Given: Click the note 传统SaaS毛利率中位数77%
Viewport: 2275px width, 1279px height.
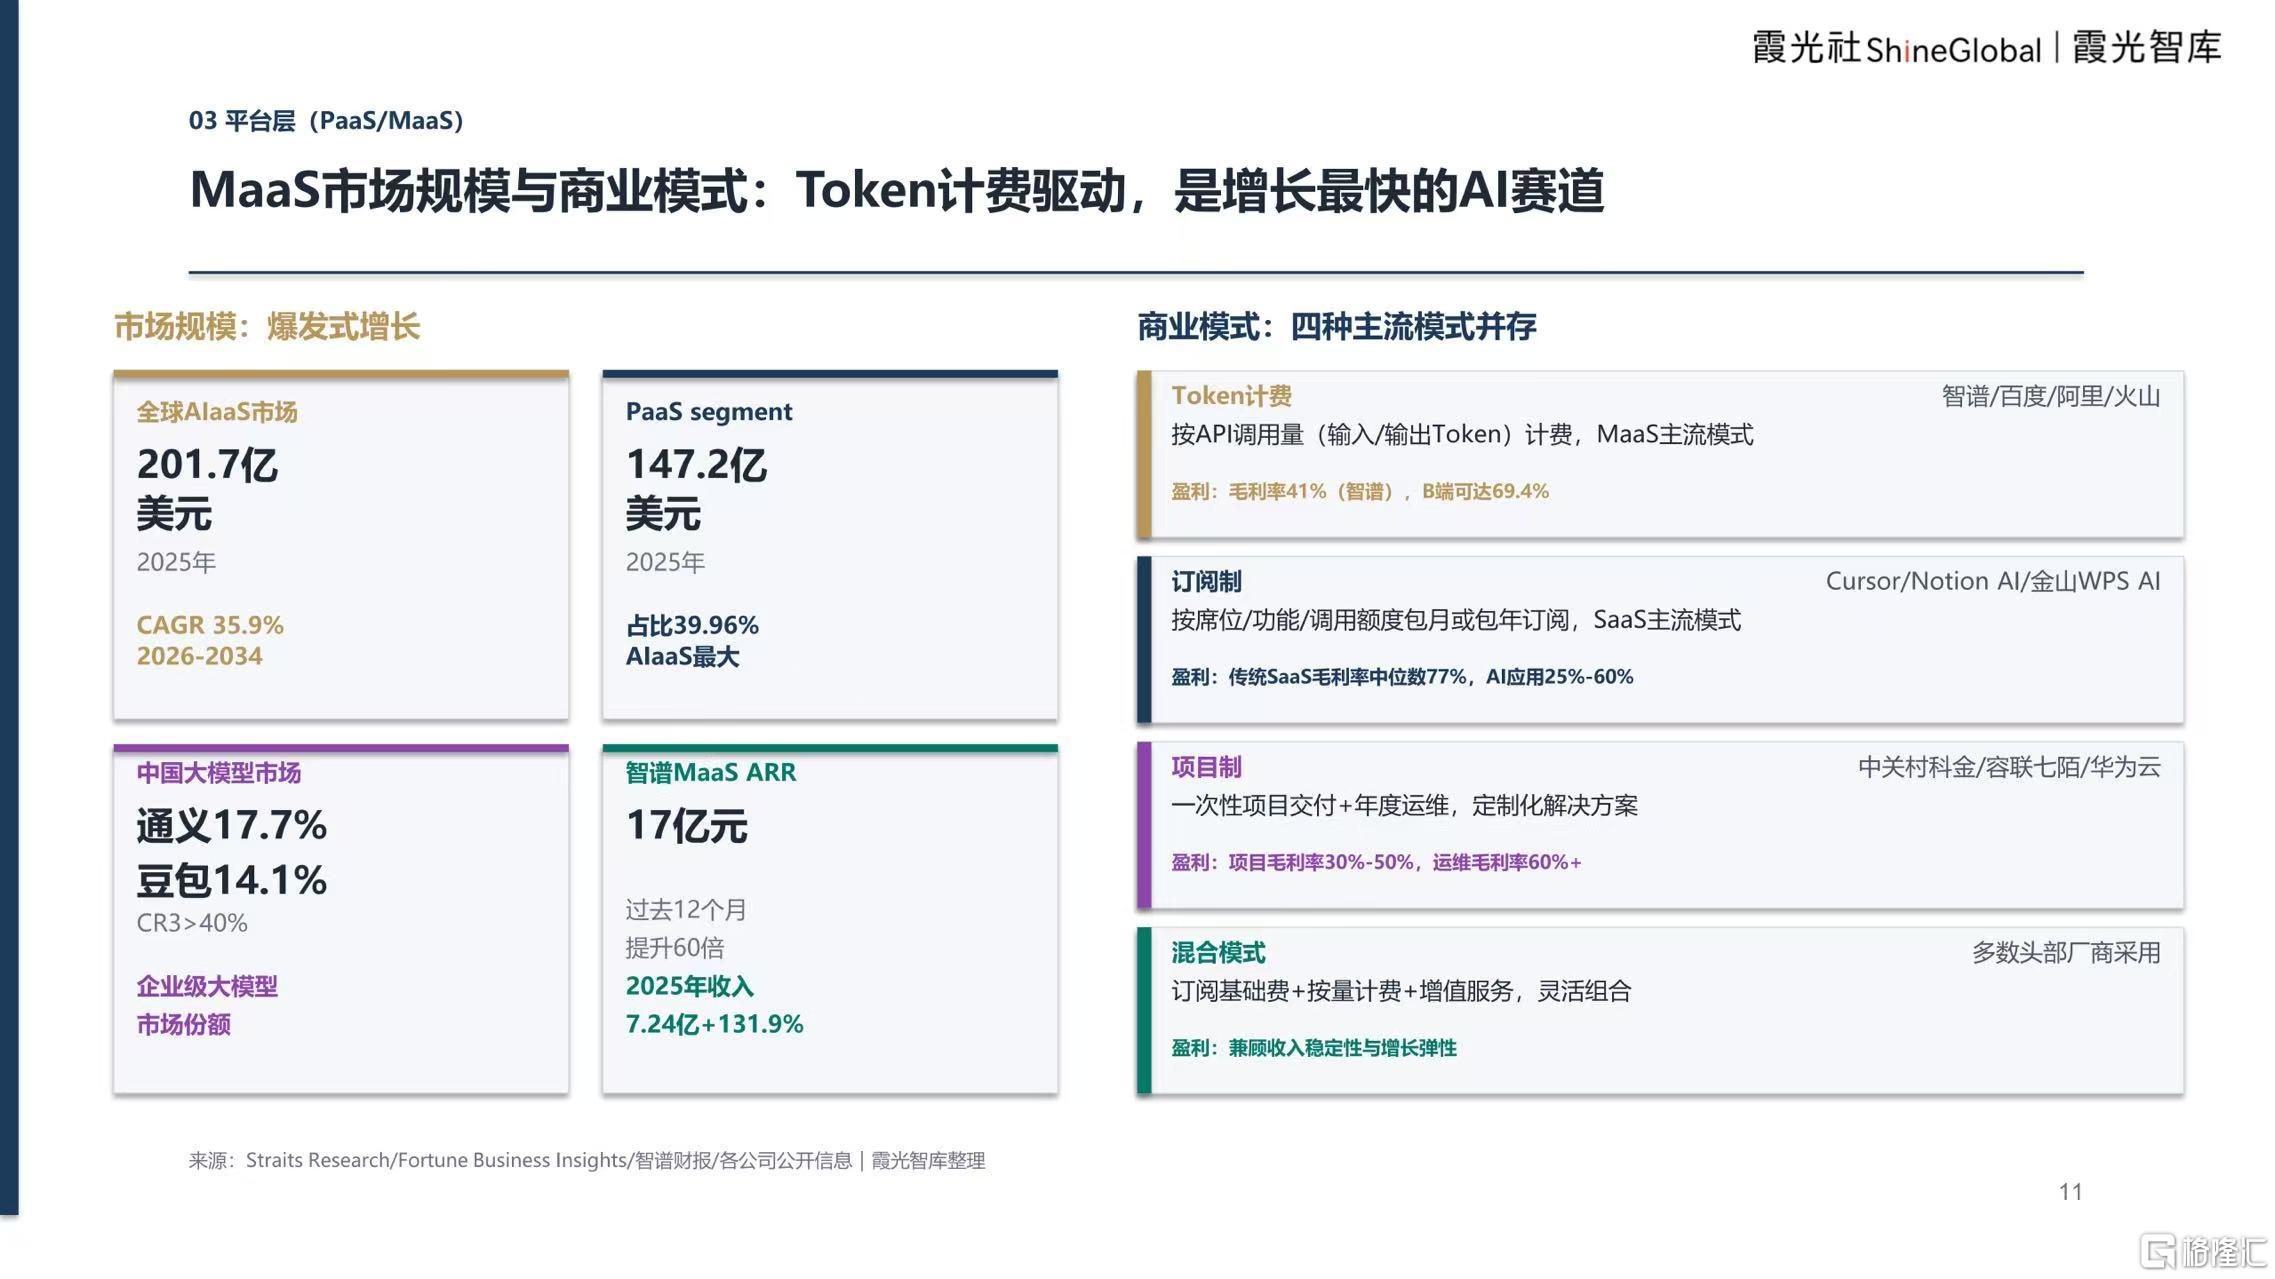Looking at the screenshot, I should pos(1348,677).
